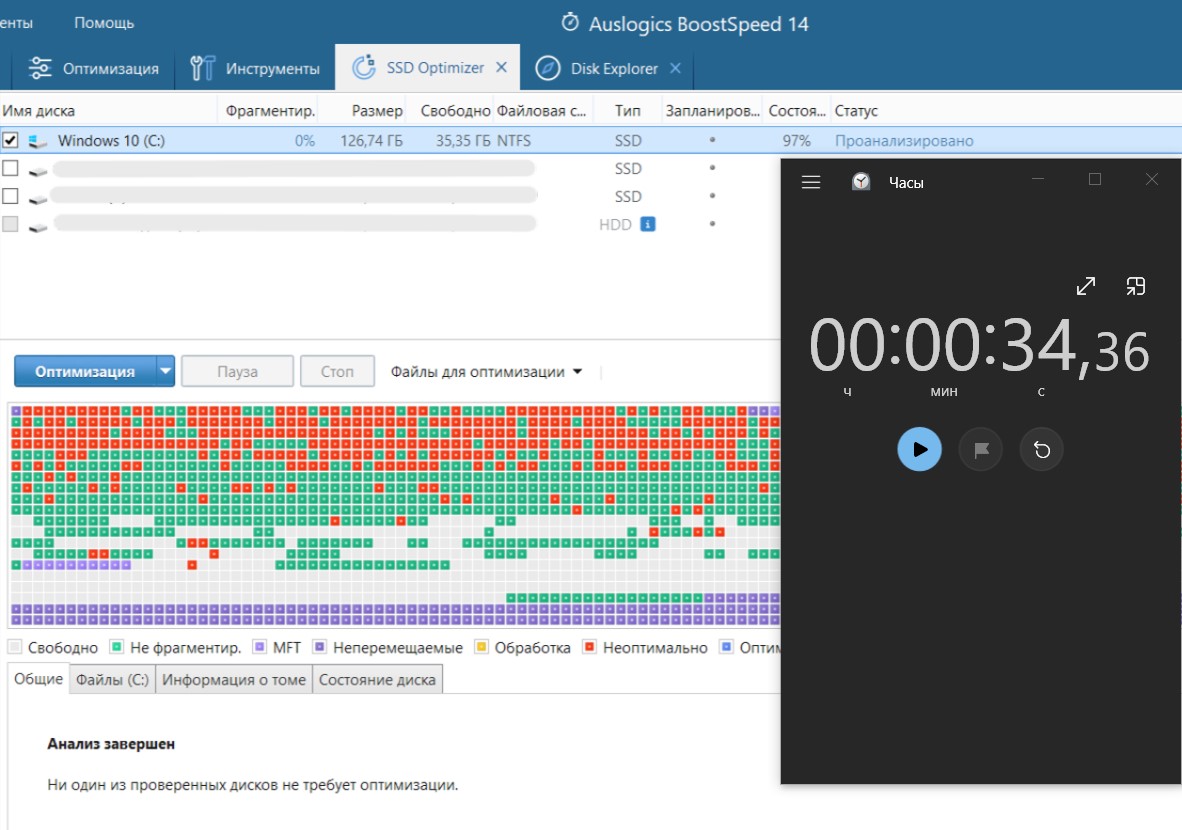Switch to the Инструменты tab
This screenshot has height=830, width=1182.
click(255, 69)
